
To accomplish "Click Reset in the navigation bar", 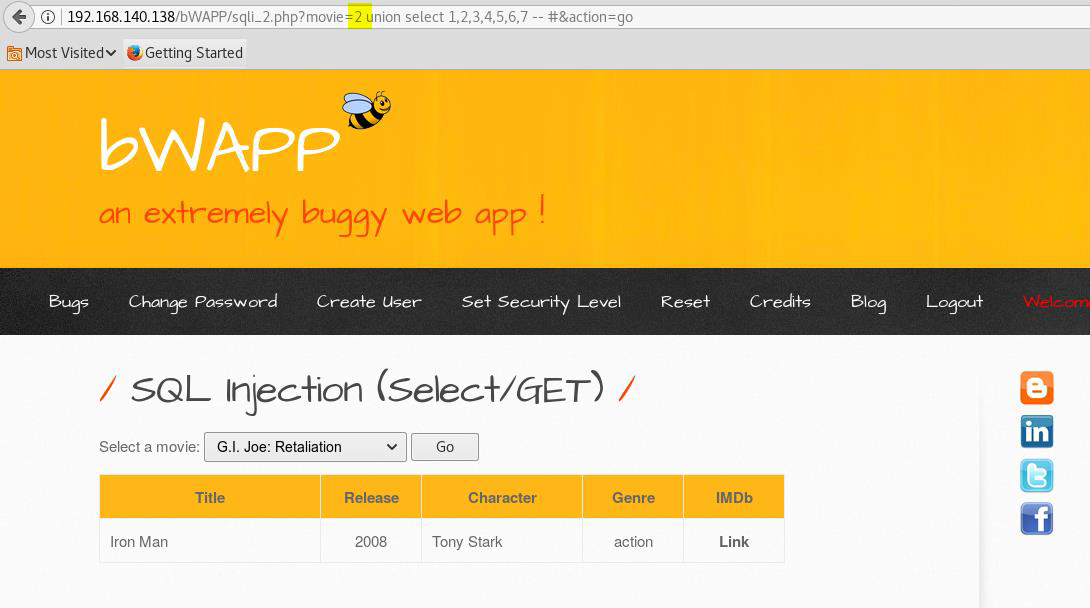I will 685,302.
